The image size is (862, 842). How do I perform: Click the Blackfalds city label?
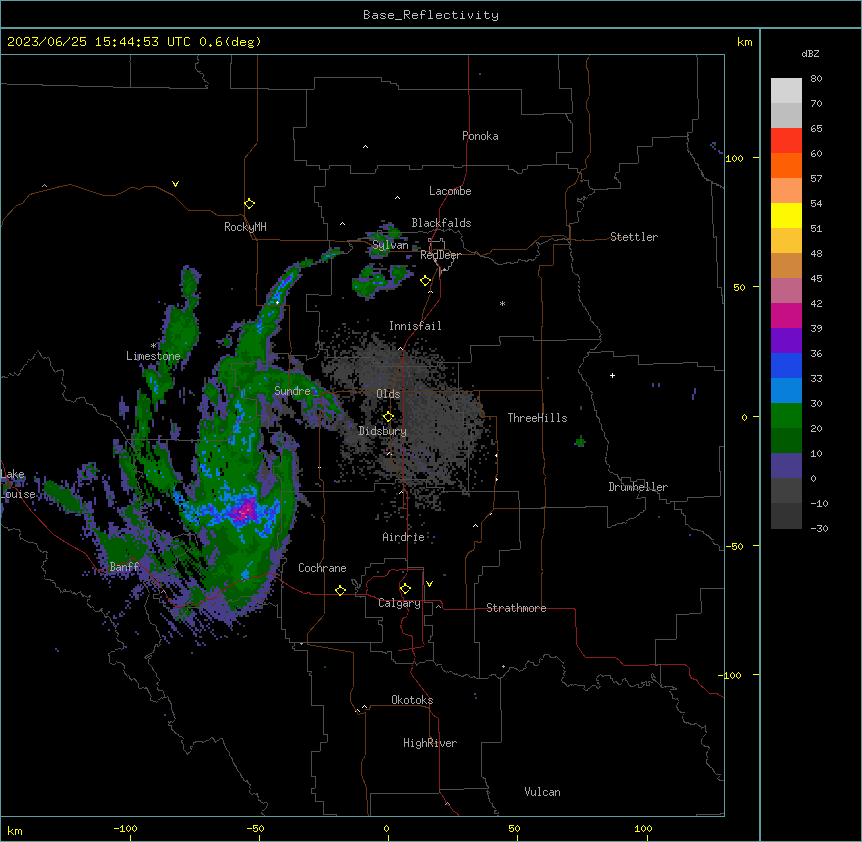(x=441, y=223)
